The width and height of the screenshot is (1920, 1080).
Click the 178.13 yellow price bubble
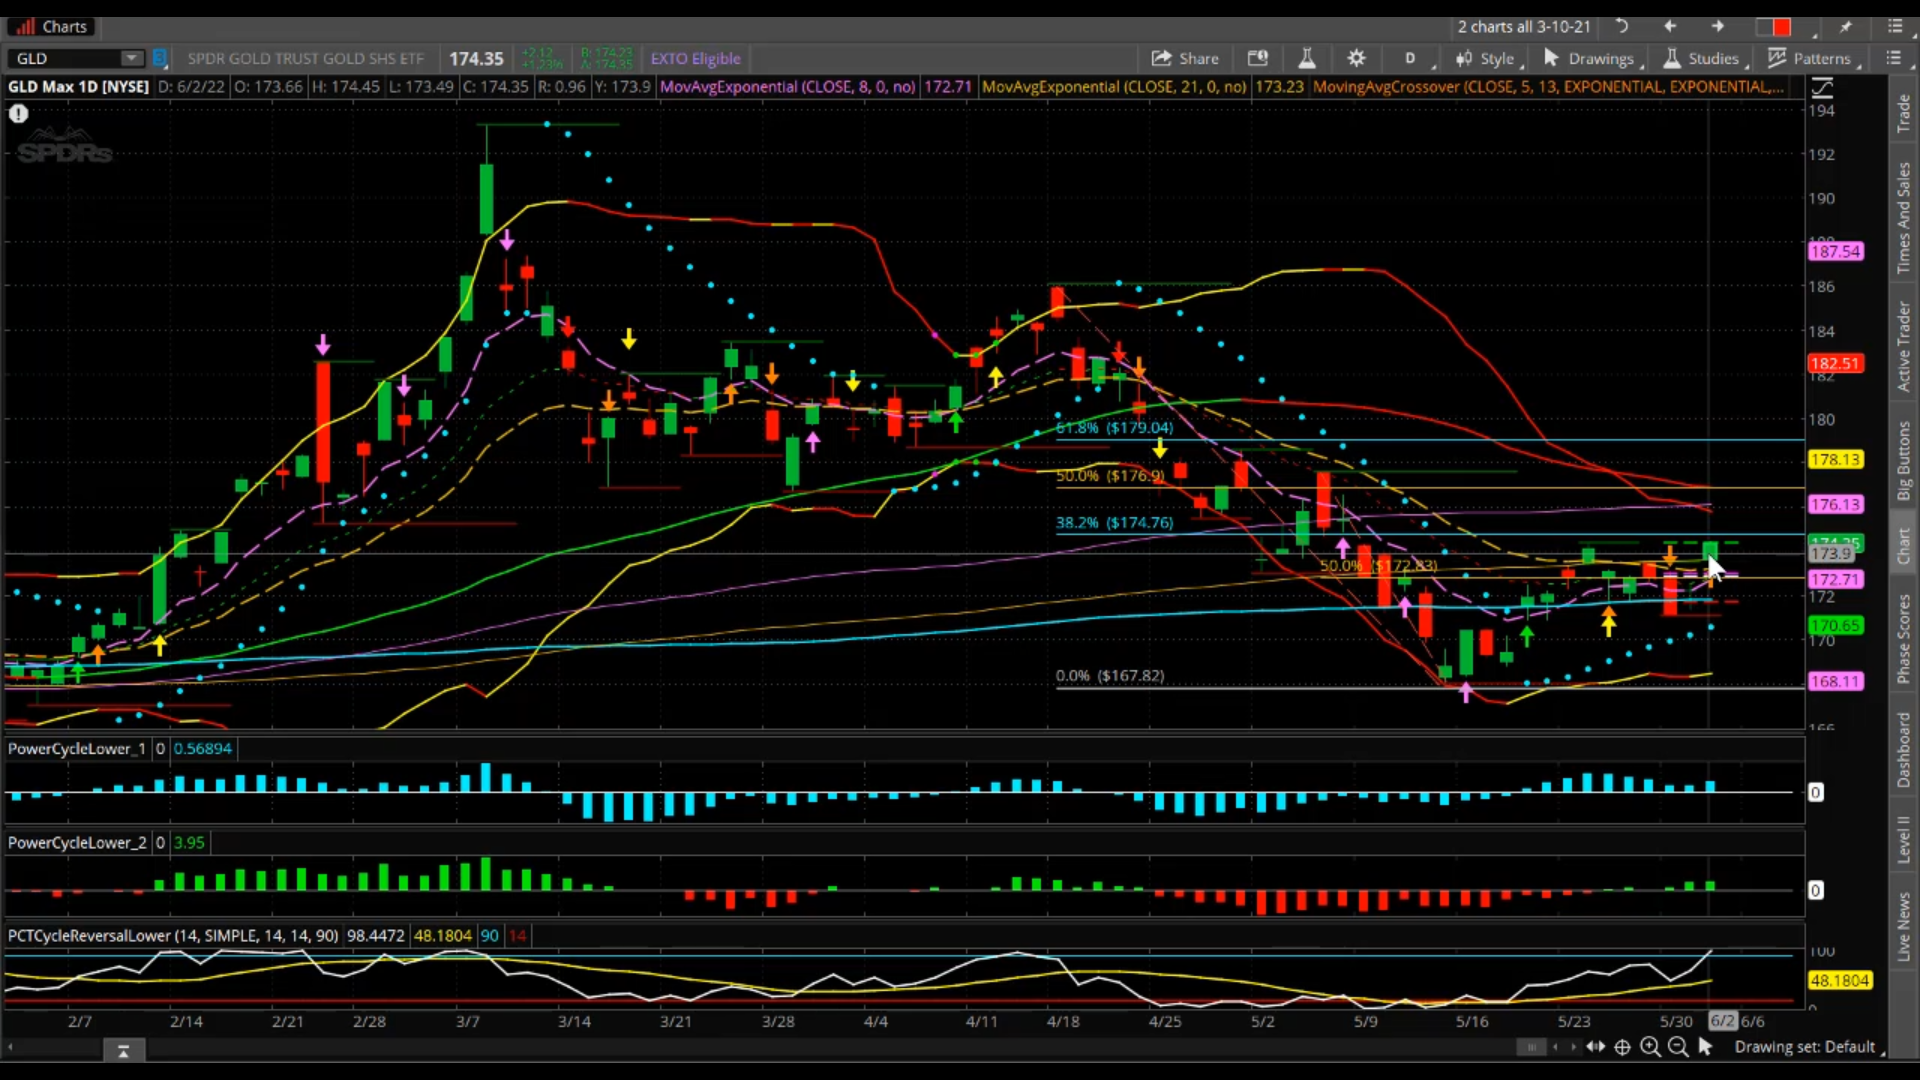[x=1836, y=460]
